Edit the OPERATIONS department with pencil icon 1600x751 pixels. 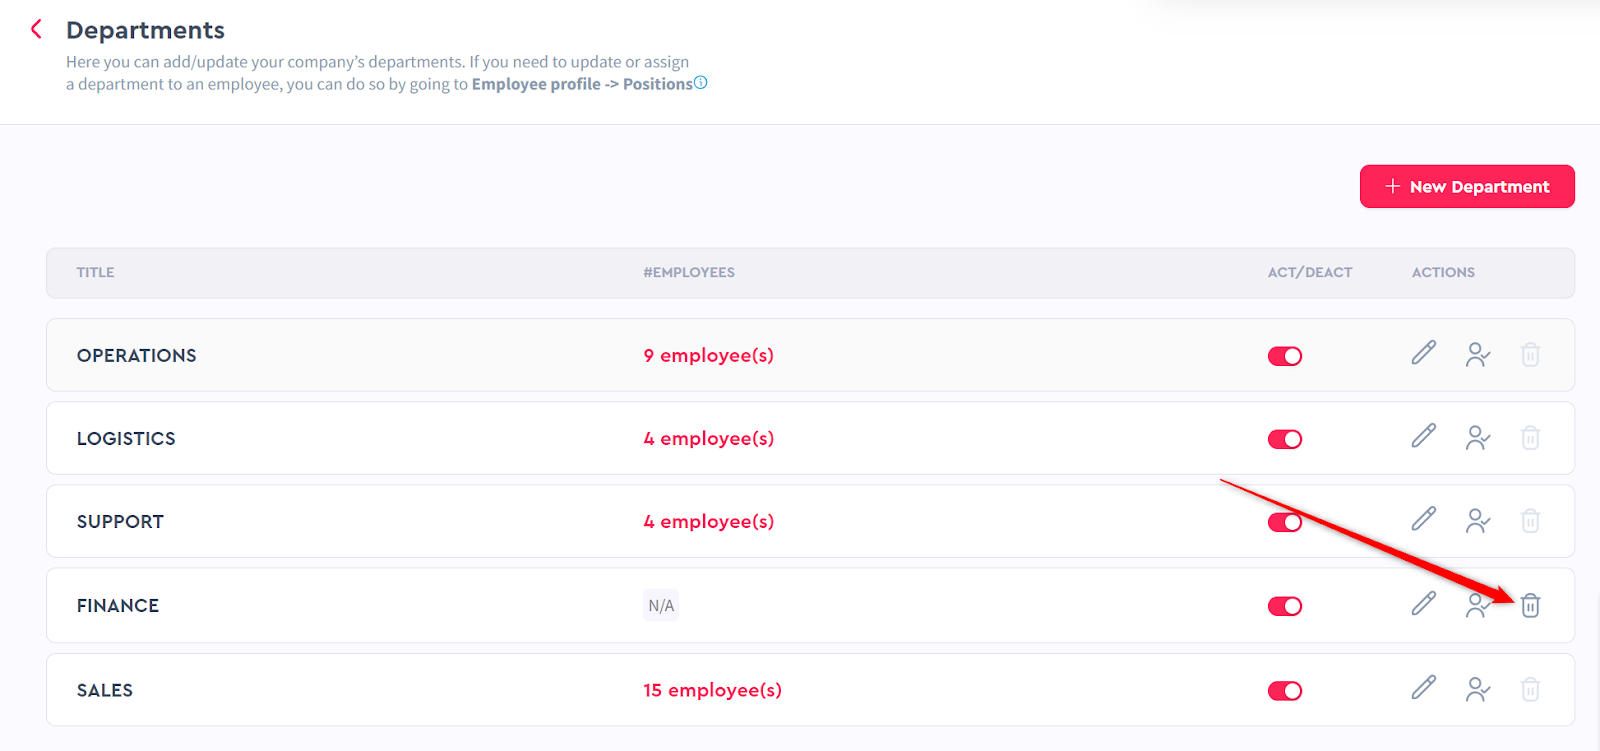click(1424, 353)
